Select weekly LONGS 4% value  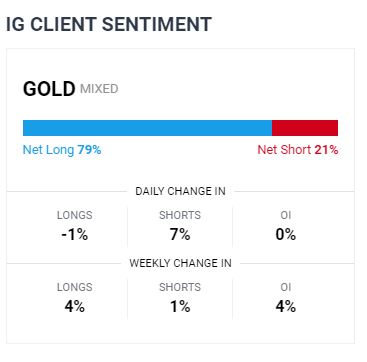(x=75, y=307)
